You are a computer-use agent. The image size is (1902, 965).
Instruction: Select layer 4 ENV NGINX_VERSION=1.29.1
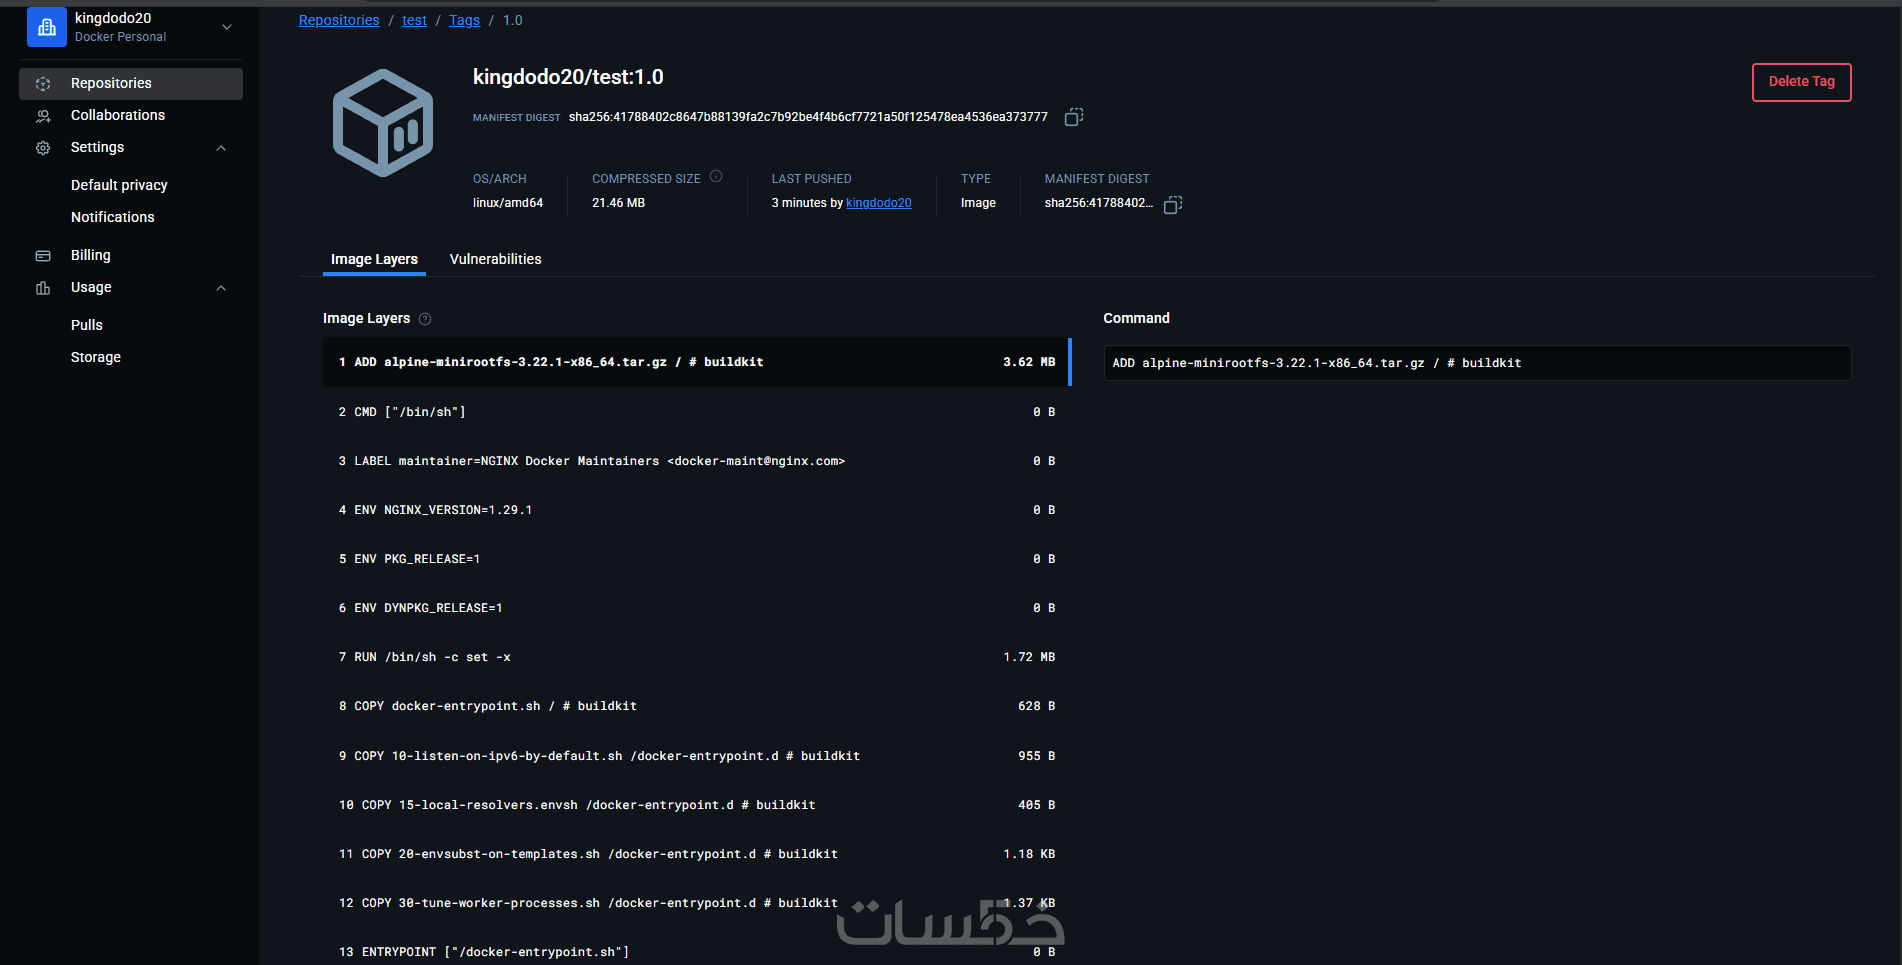coord(697,510)
